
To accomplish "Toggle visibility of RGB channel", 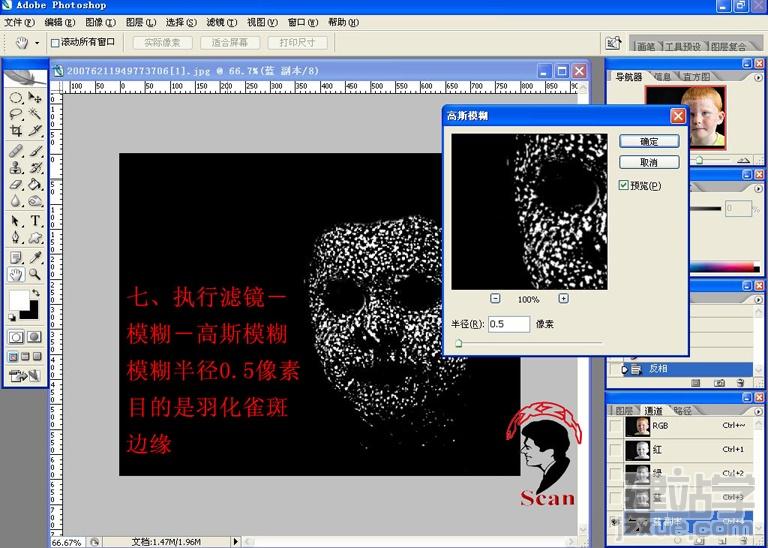I will point(615,426).
